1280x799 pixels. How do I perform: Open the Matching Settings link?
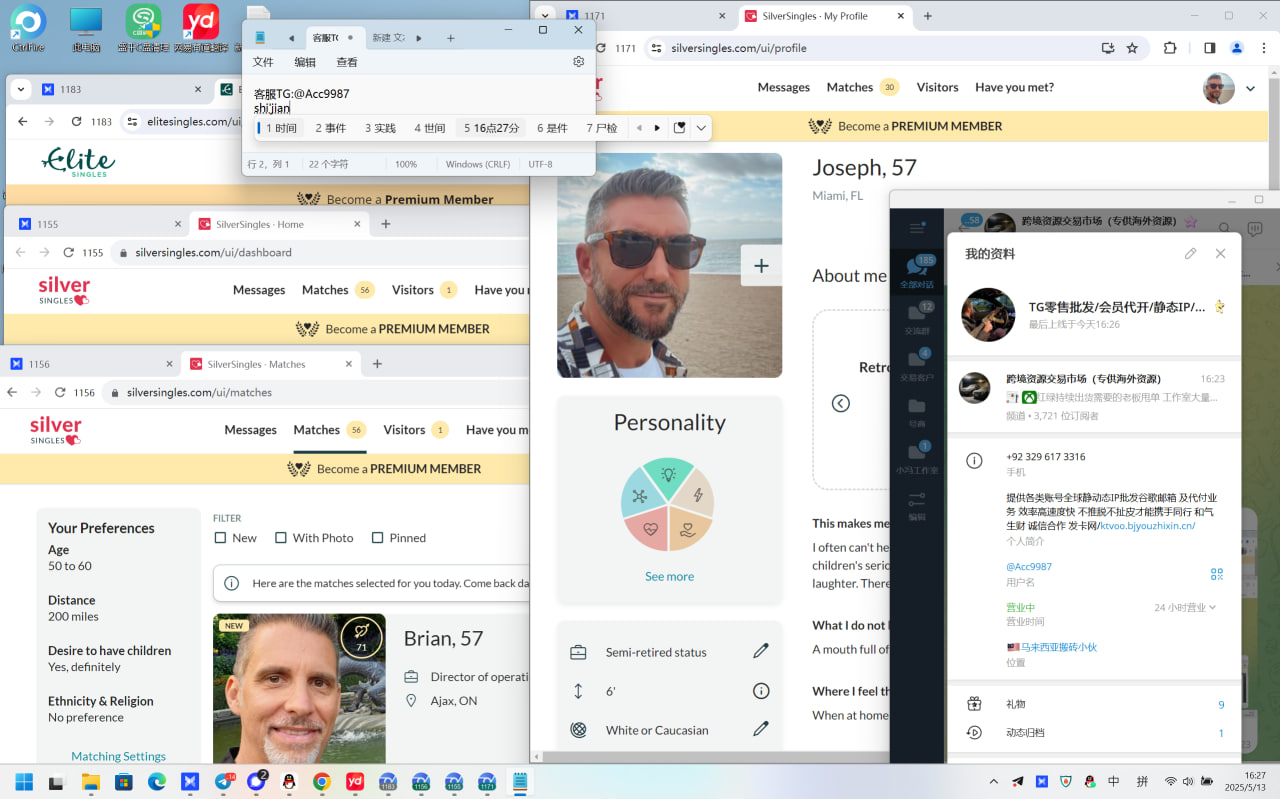coord(118,756)
